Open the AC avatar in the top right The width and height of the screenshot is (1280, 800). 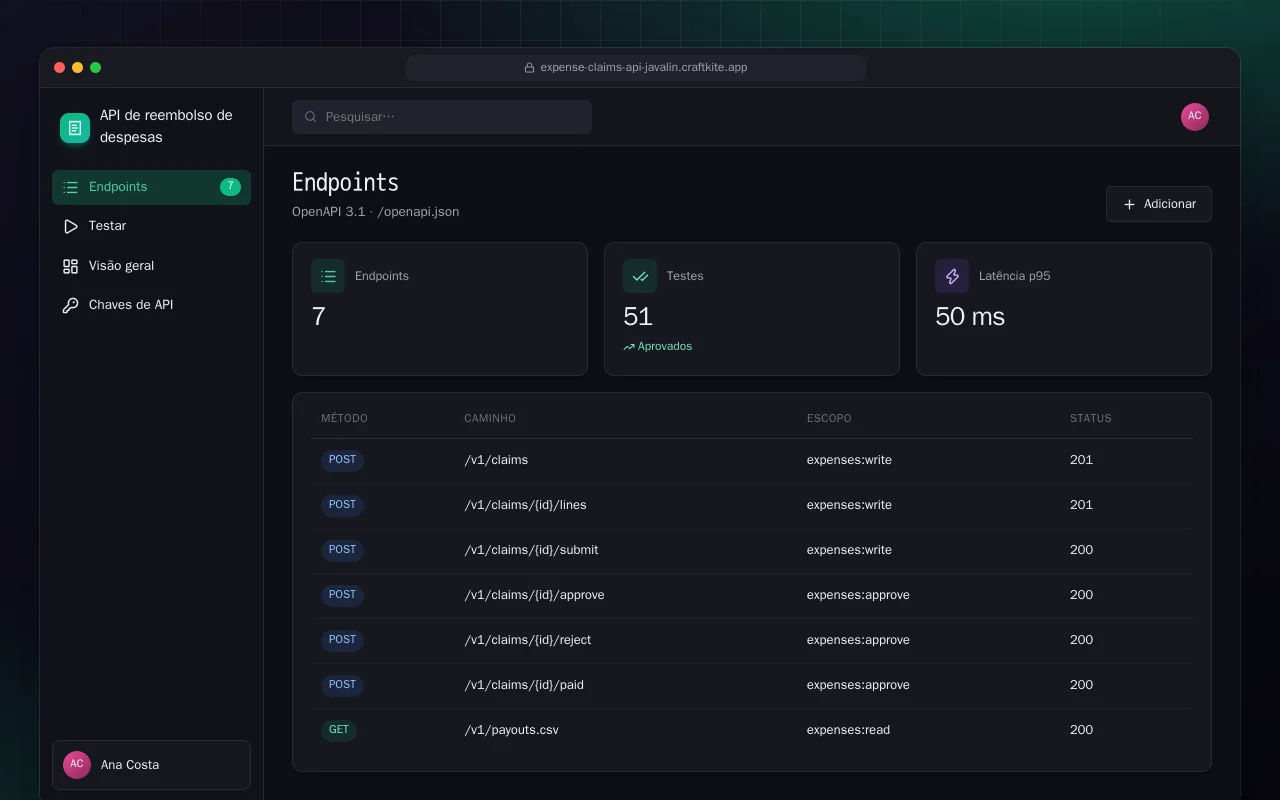click(x=1195, y=117)
